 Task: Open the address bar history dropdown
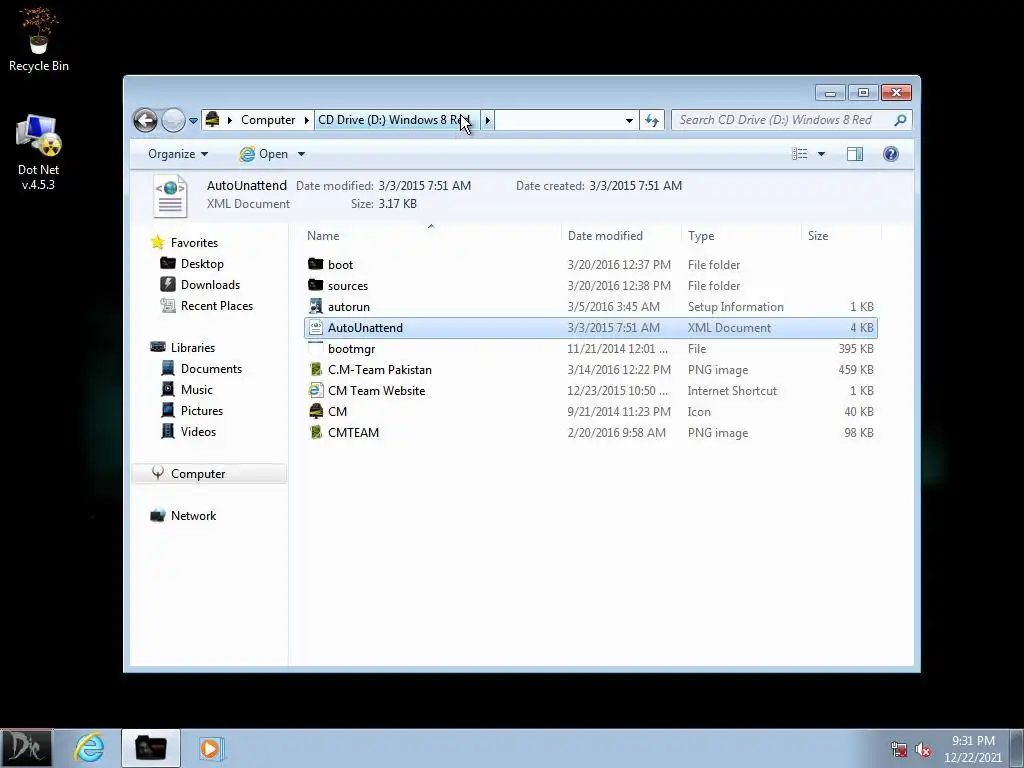coord(629,121)
